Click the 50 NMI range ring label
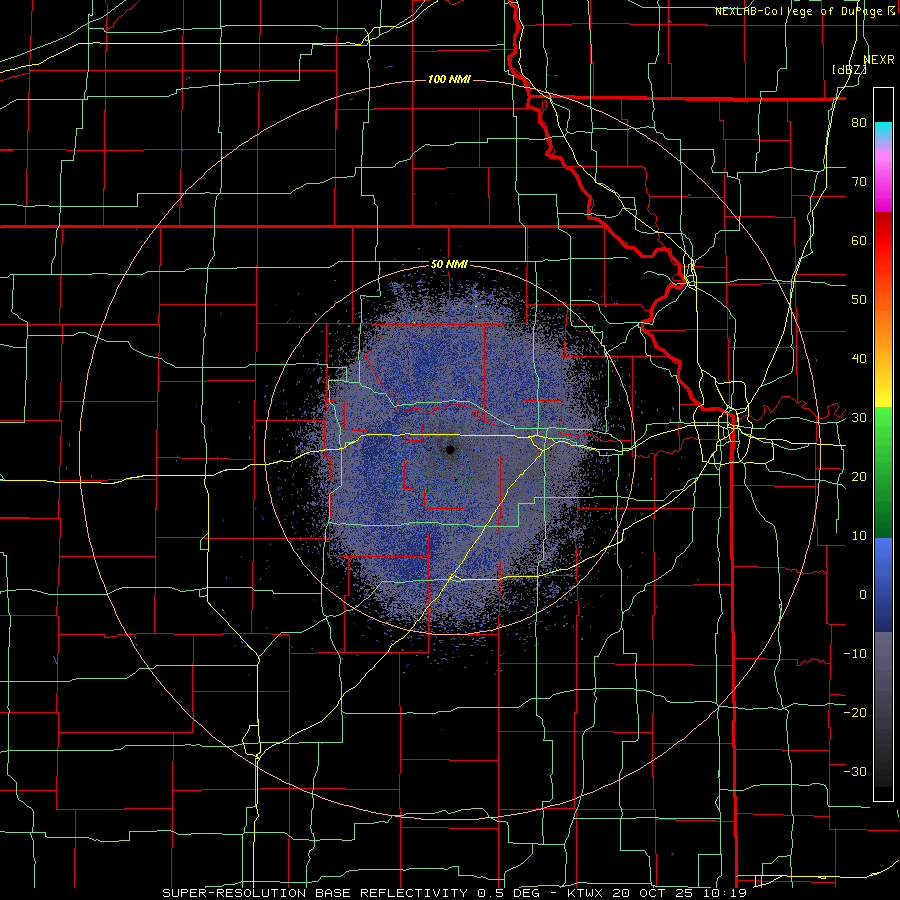The width and height of the screenshot is (900, 900). pyautogui.click(x=449, y=265)
